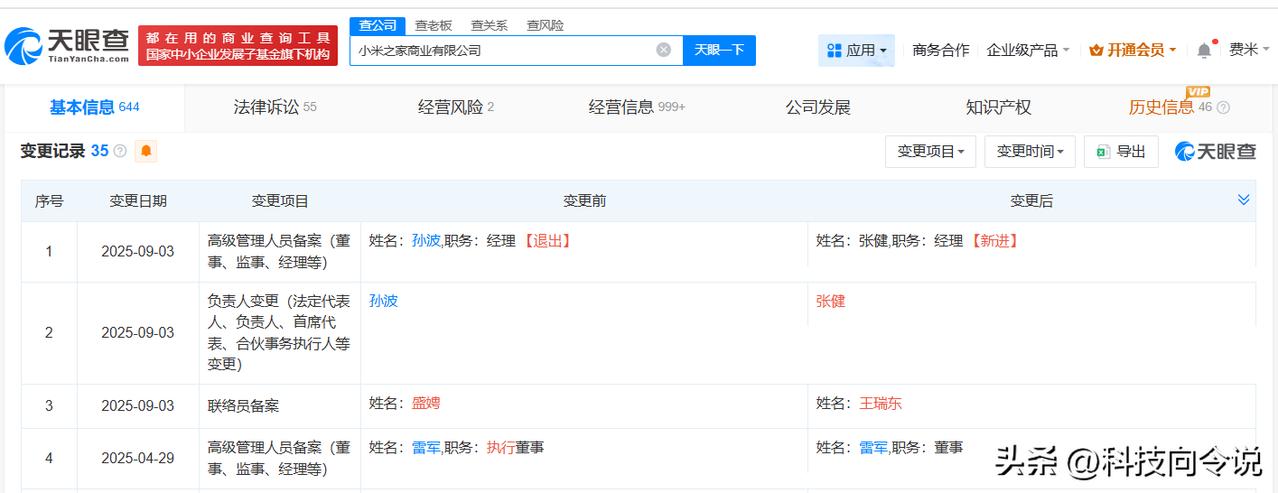Open 雷军 link in row 4 变更后
The height and width of the screenshot is (493, 1278).
point(873,448)
